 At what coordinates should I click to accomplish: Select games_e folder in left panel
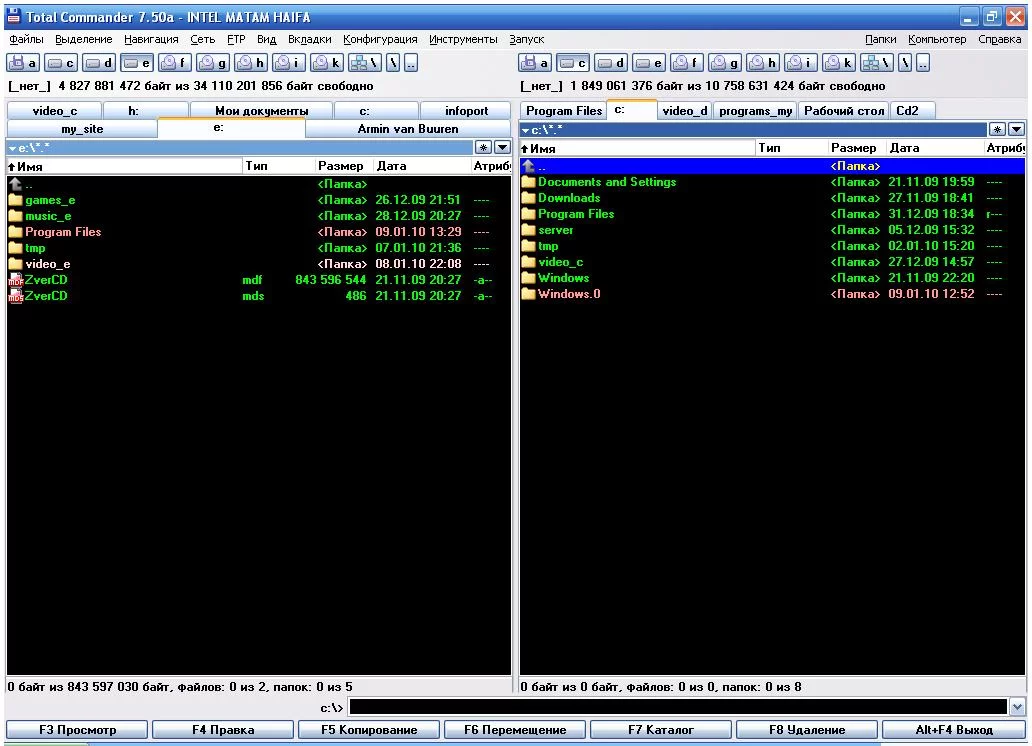pyautogui.click(x=259, y=200)
